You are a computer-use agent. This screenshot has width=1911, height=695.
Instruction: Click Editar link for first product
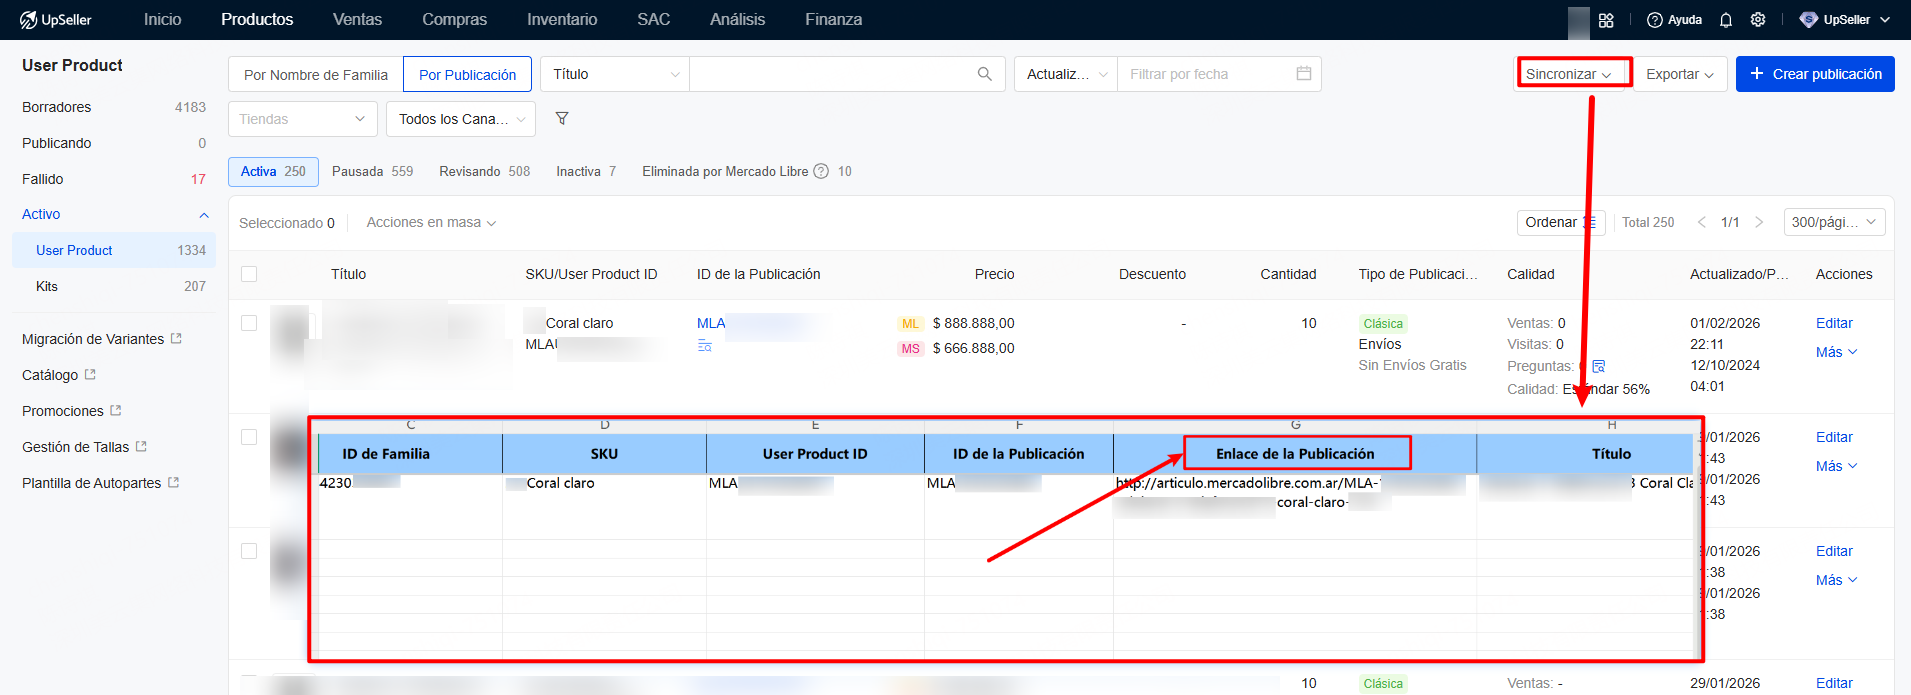[x=1833, y=323]
